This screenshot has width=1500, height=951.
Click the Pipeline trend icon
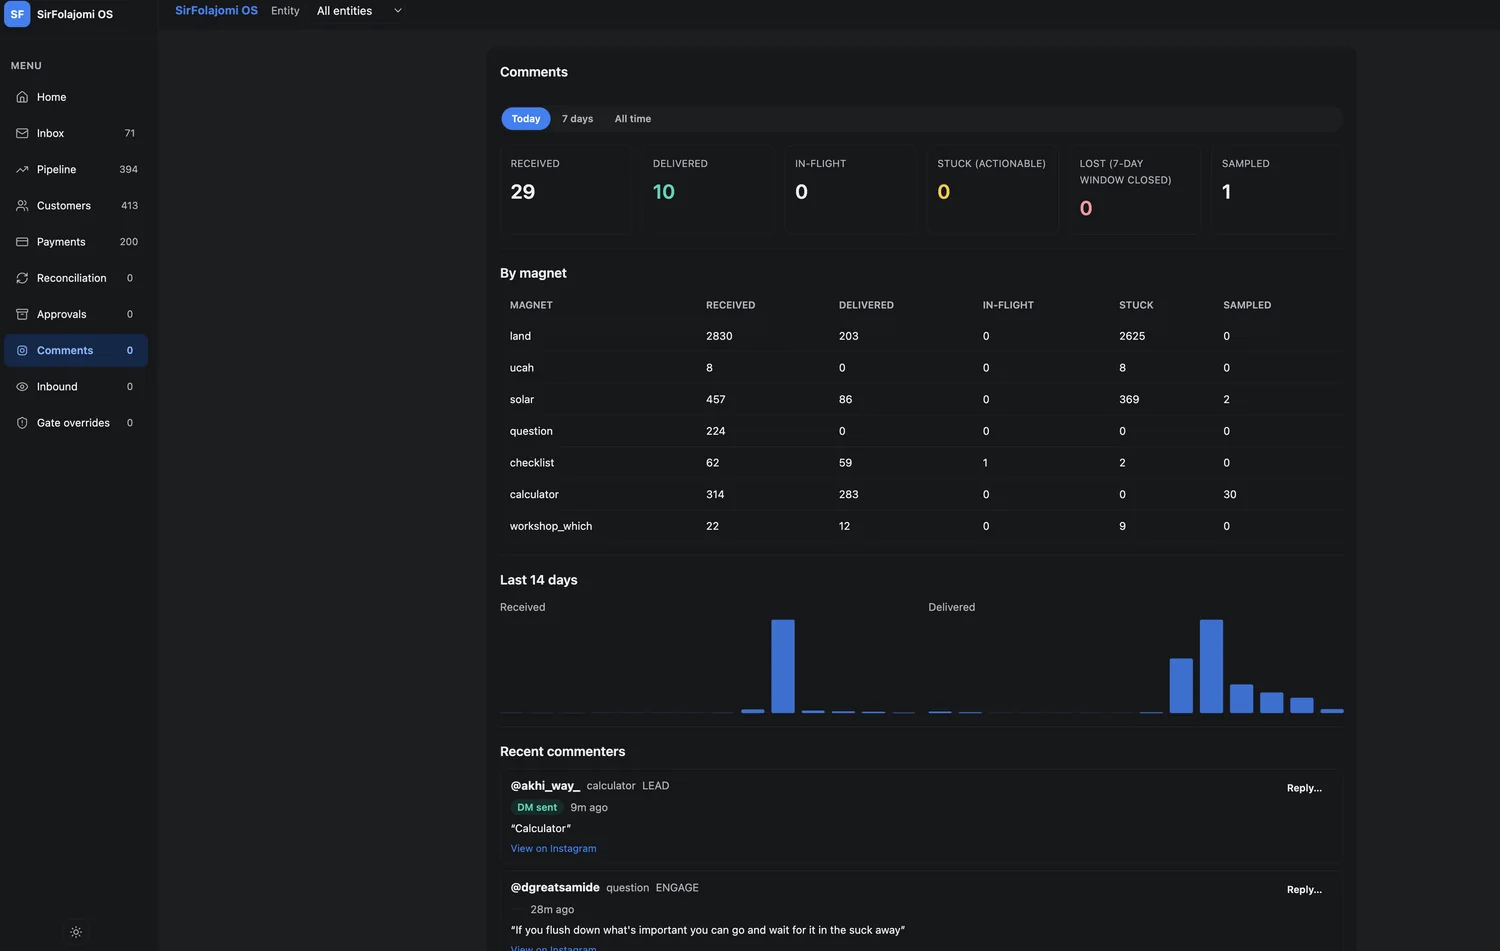click(22, 169)
